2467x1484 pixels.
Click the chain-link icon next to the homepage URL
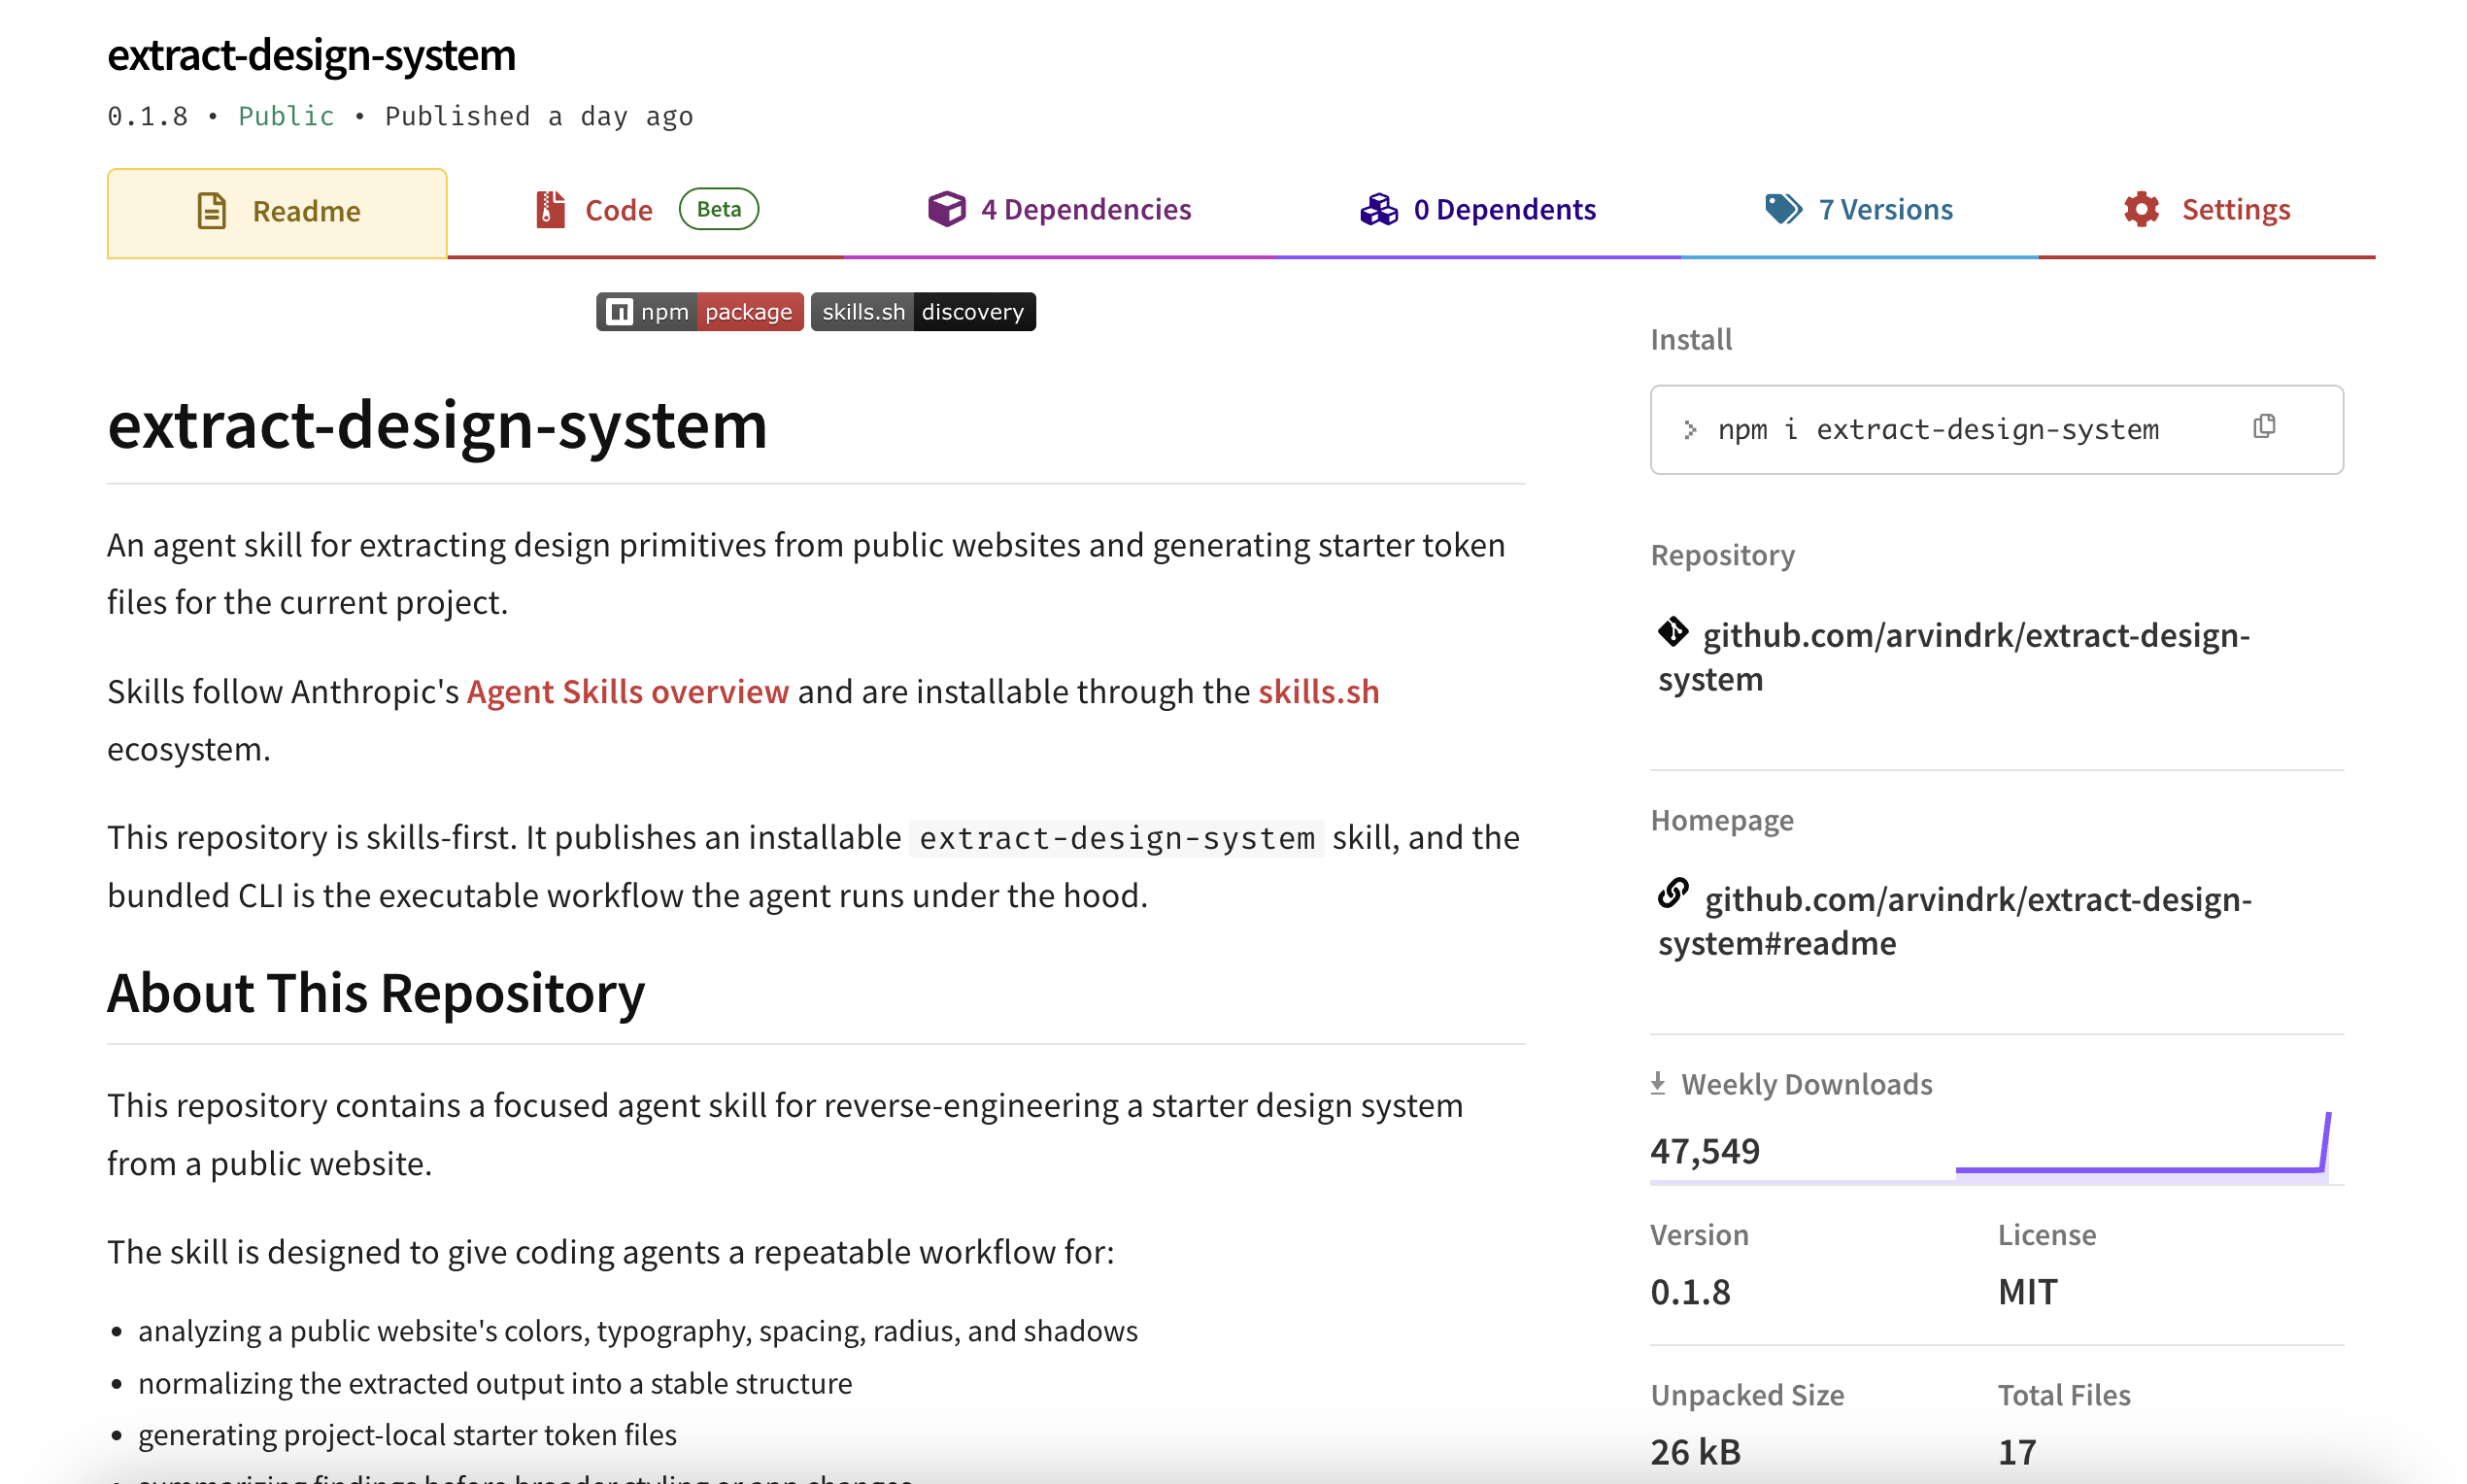(1673, 896)
